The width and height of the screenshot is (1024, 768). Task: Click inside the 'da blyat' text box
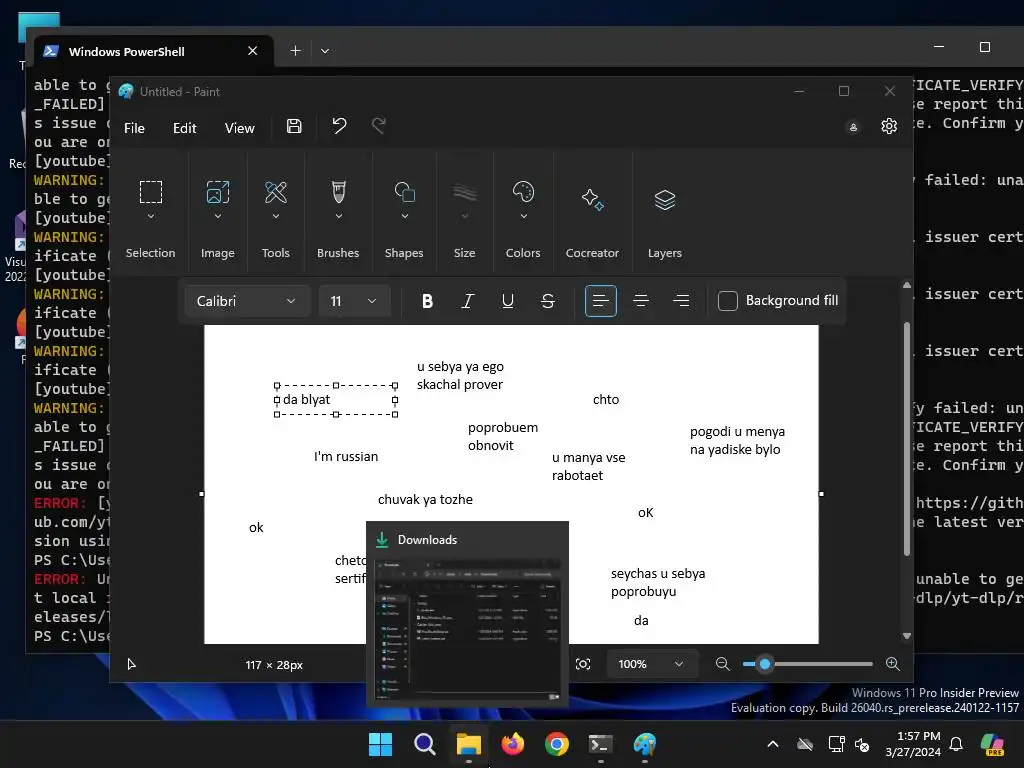coord(336,400)
